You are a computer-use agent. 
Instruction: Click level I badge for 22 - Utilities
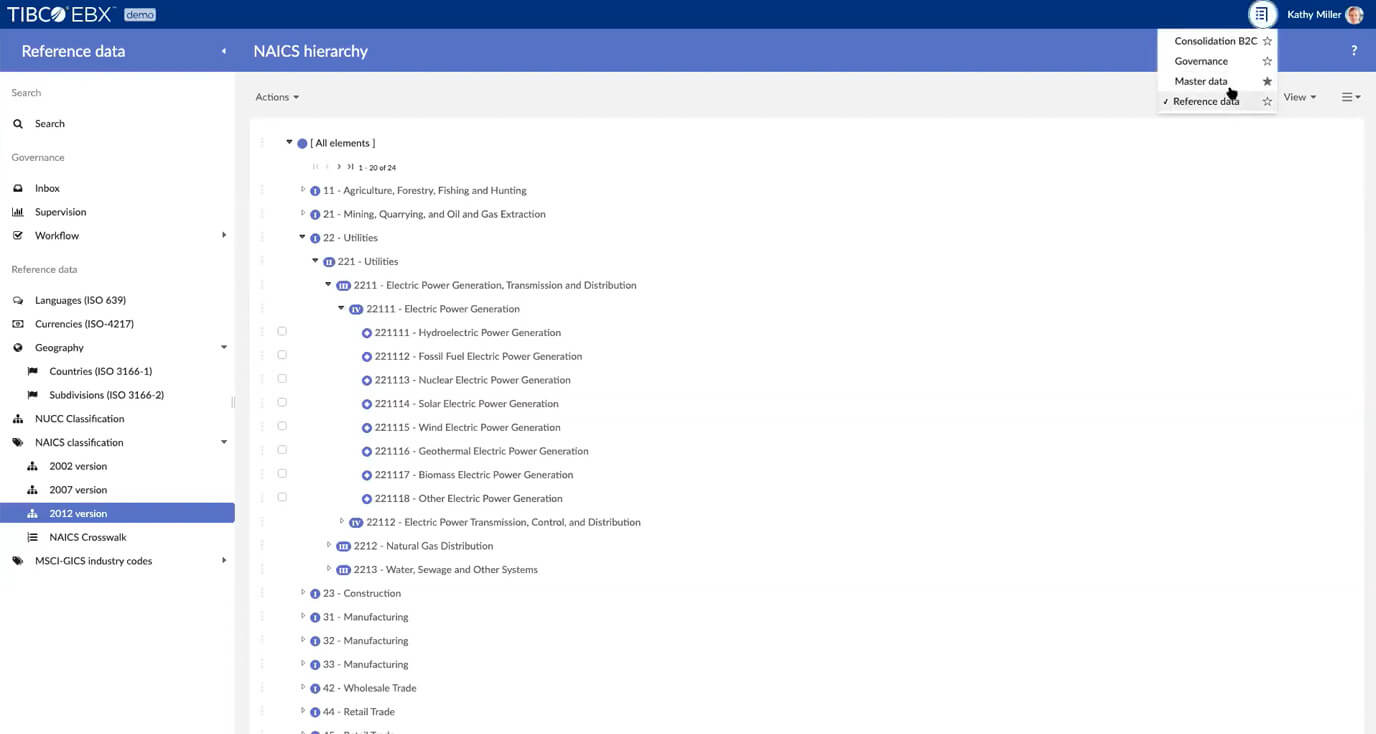[315, 238]
